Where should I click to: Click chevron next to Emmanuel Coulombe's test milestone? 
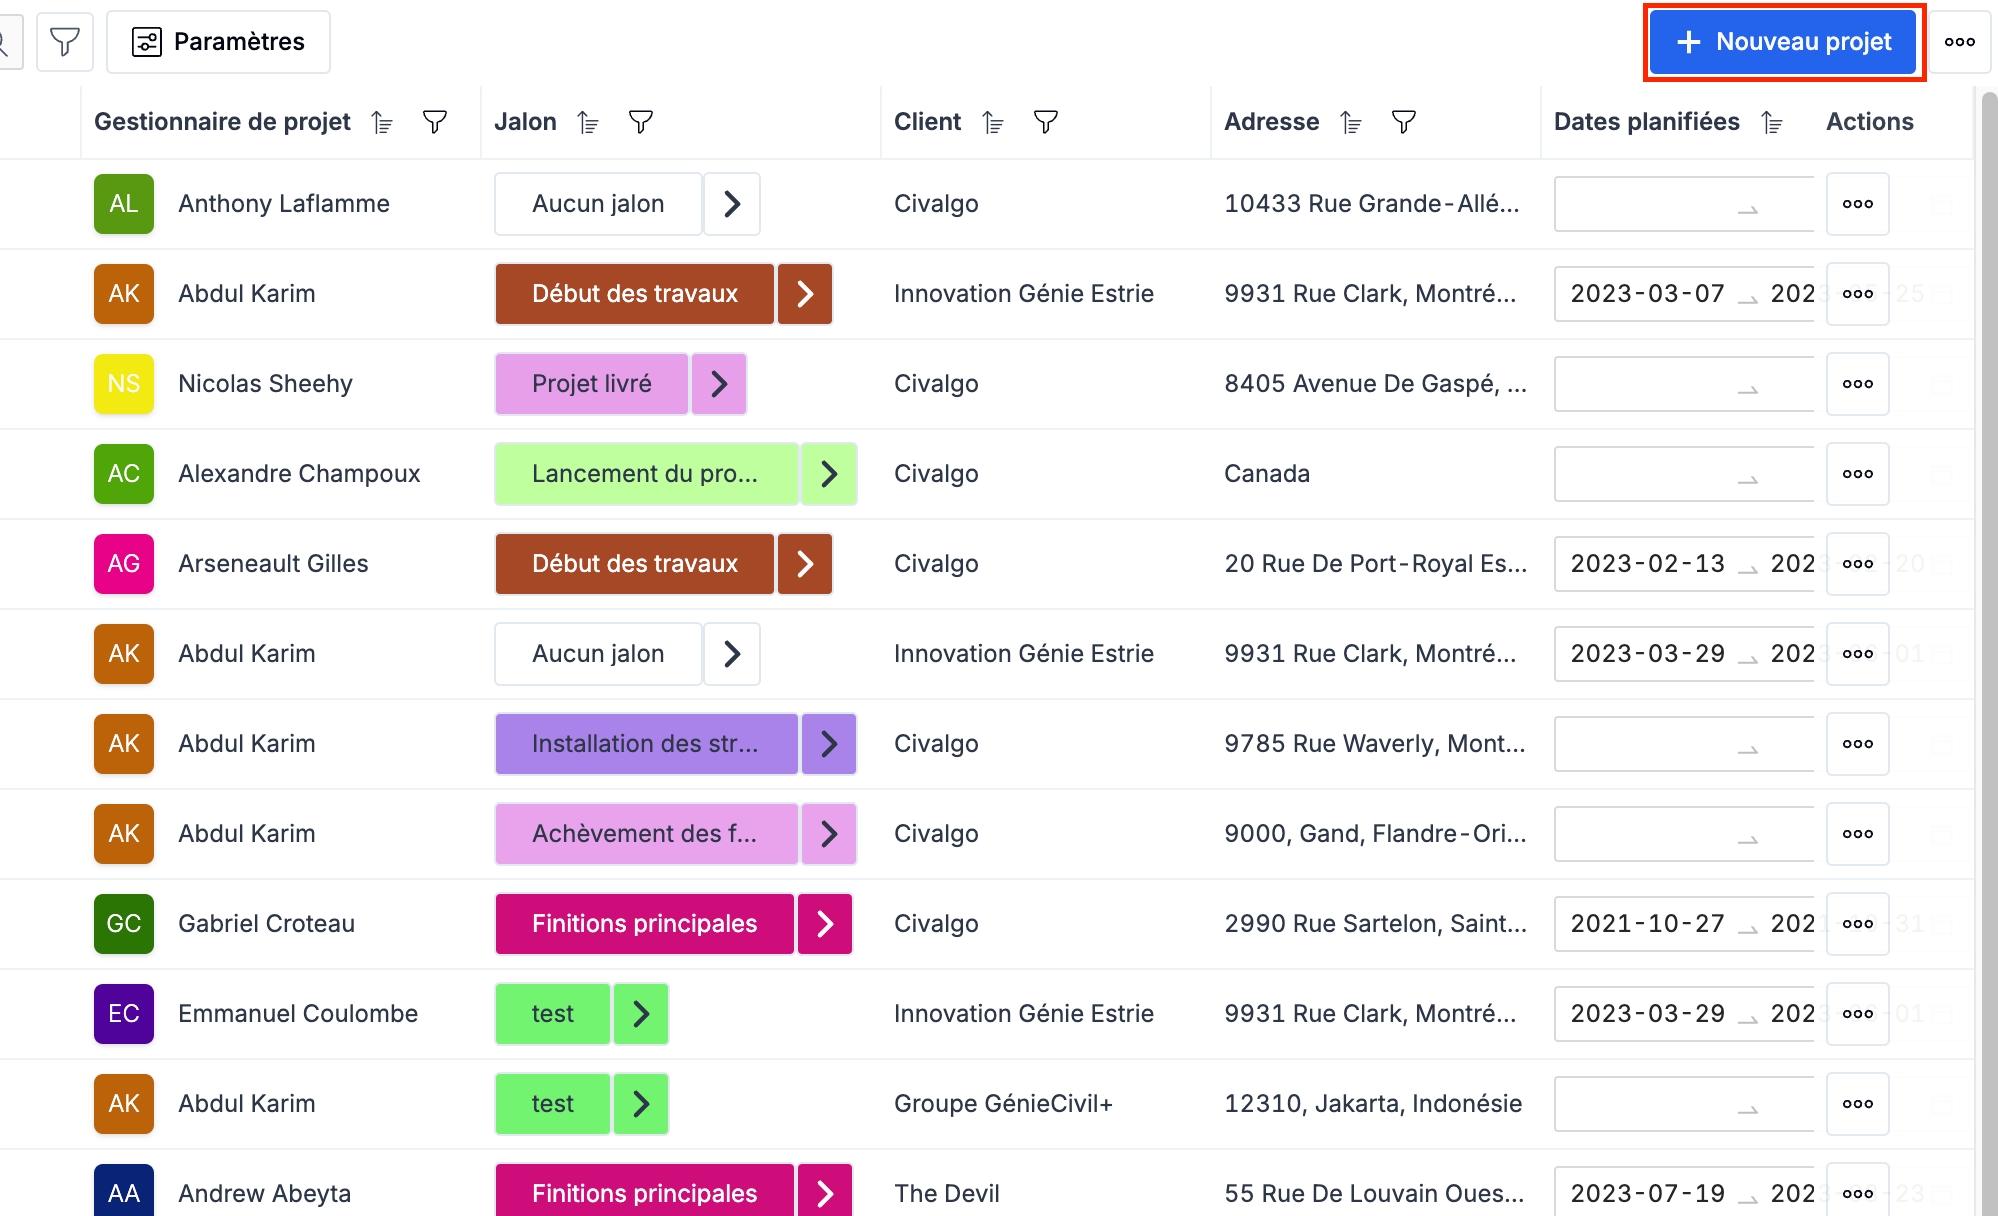point(641,1014)
